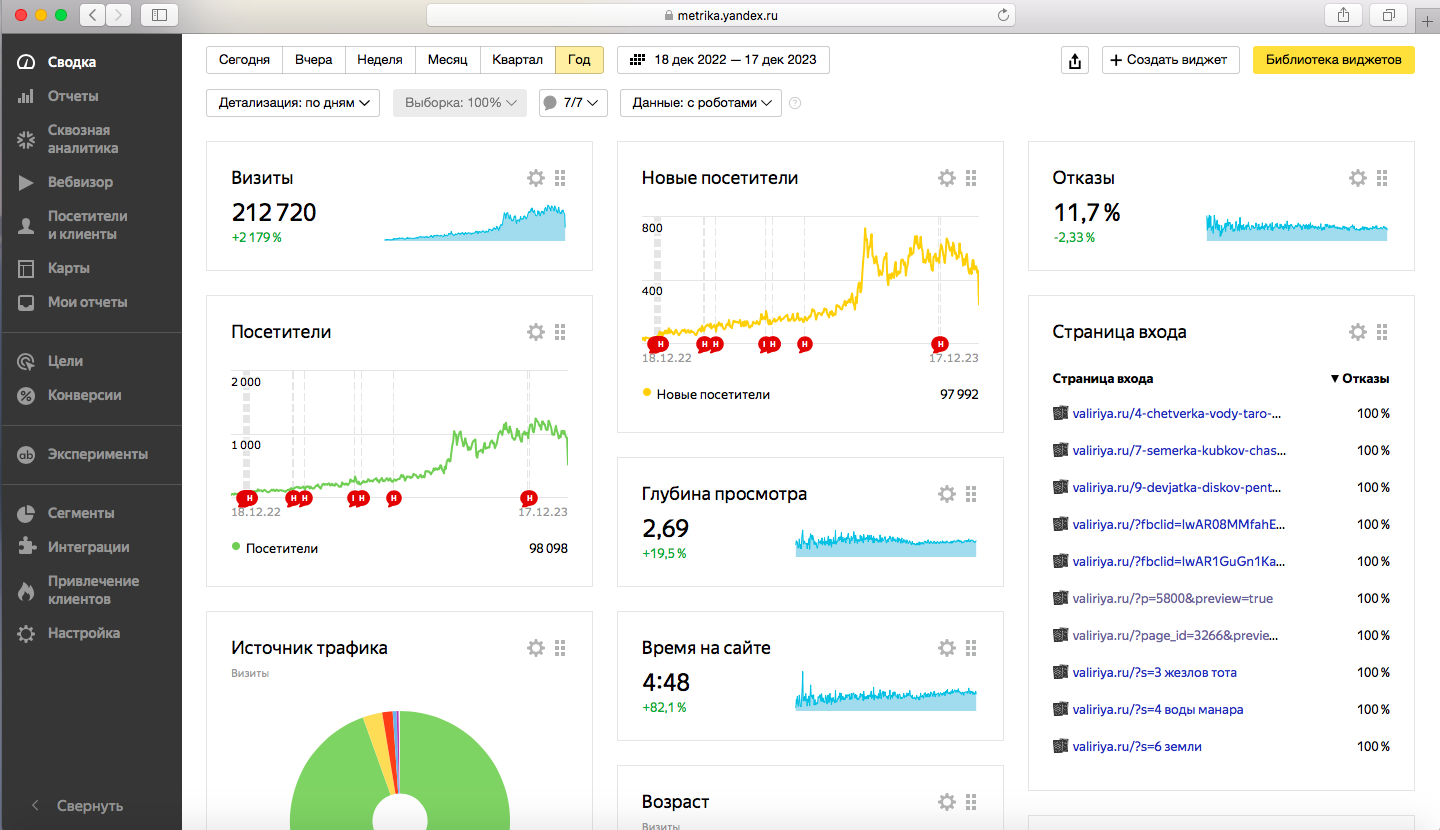This screenshot has width=1440, height=830.
Task: Go to Цели in the sidebar
Action: [x=65, y=361]
